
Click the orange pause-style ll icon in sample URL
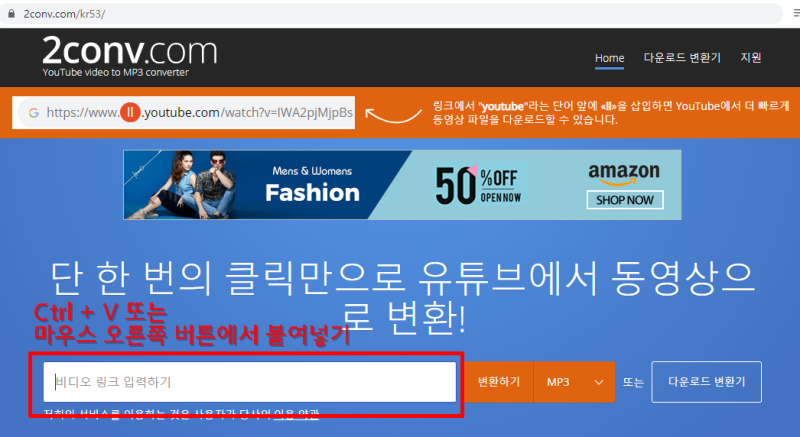(x=130, y=112)
